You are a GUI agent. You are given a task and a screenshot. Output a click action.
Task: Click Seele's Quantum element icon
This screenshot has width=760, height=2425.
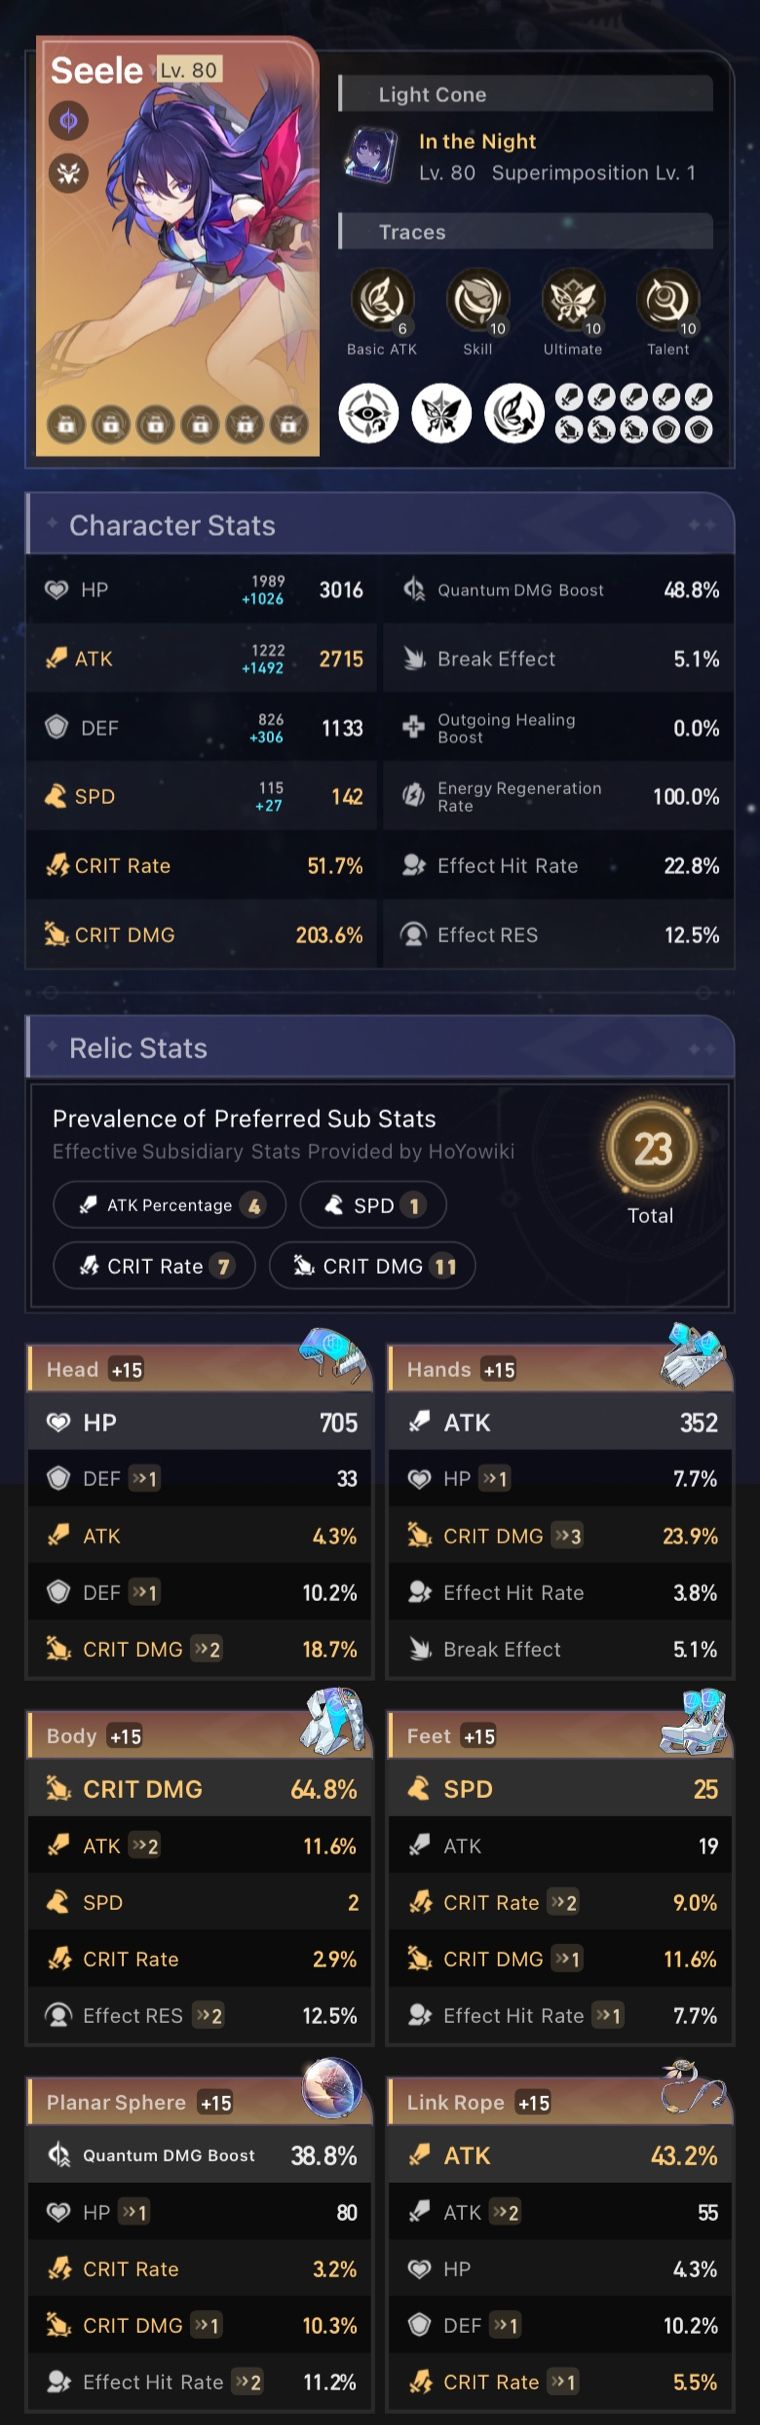point(69,122)
